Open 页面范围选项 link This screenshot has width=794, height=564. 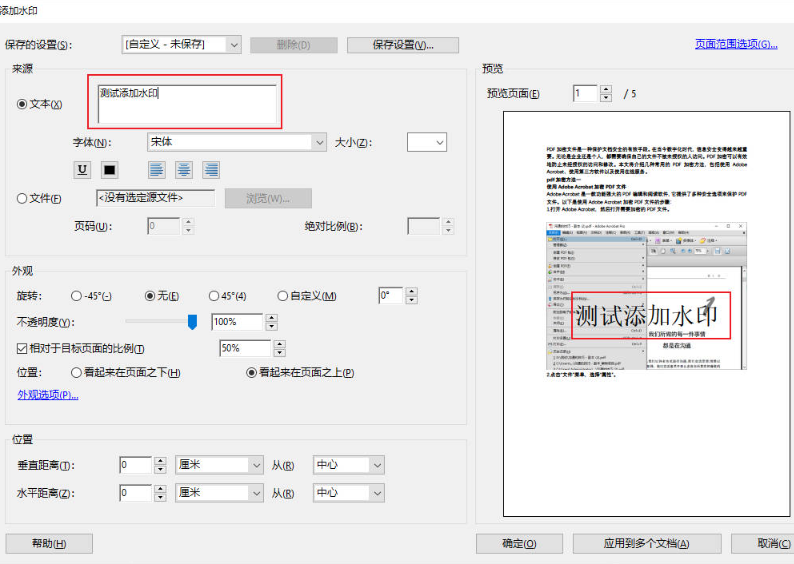tap(736, 44)
